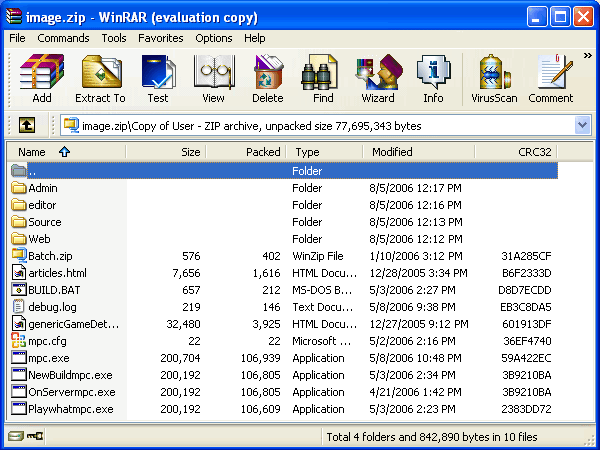Sort by the Type column header

coord(324,152)
